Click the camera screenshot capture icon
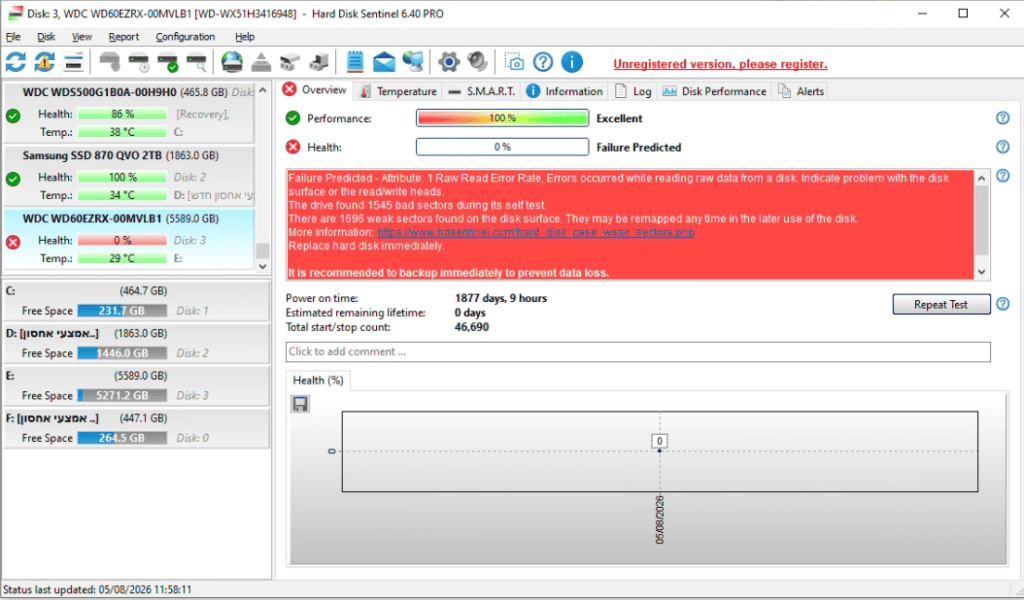Image resolution: width=1024 pixels, height=600 pixels. click(x=514, y=62)
